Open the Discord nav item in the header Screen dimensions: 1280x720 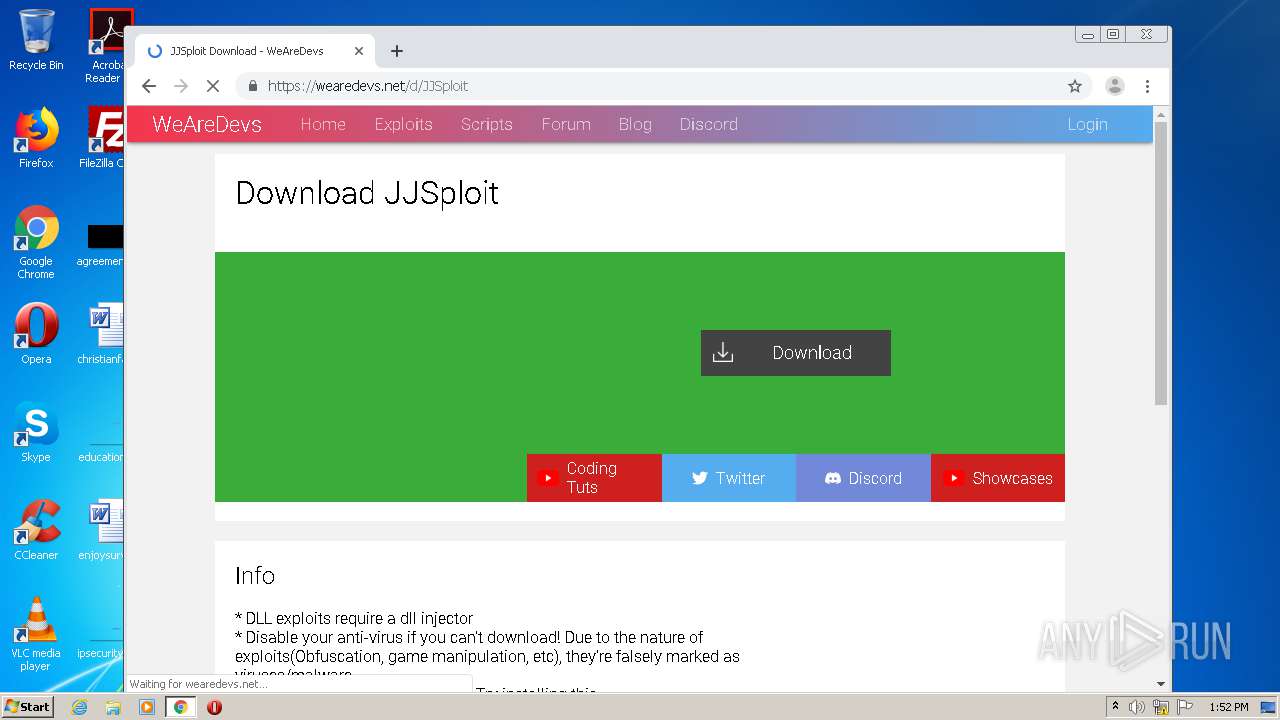point(708,124)
